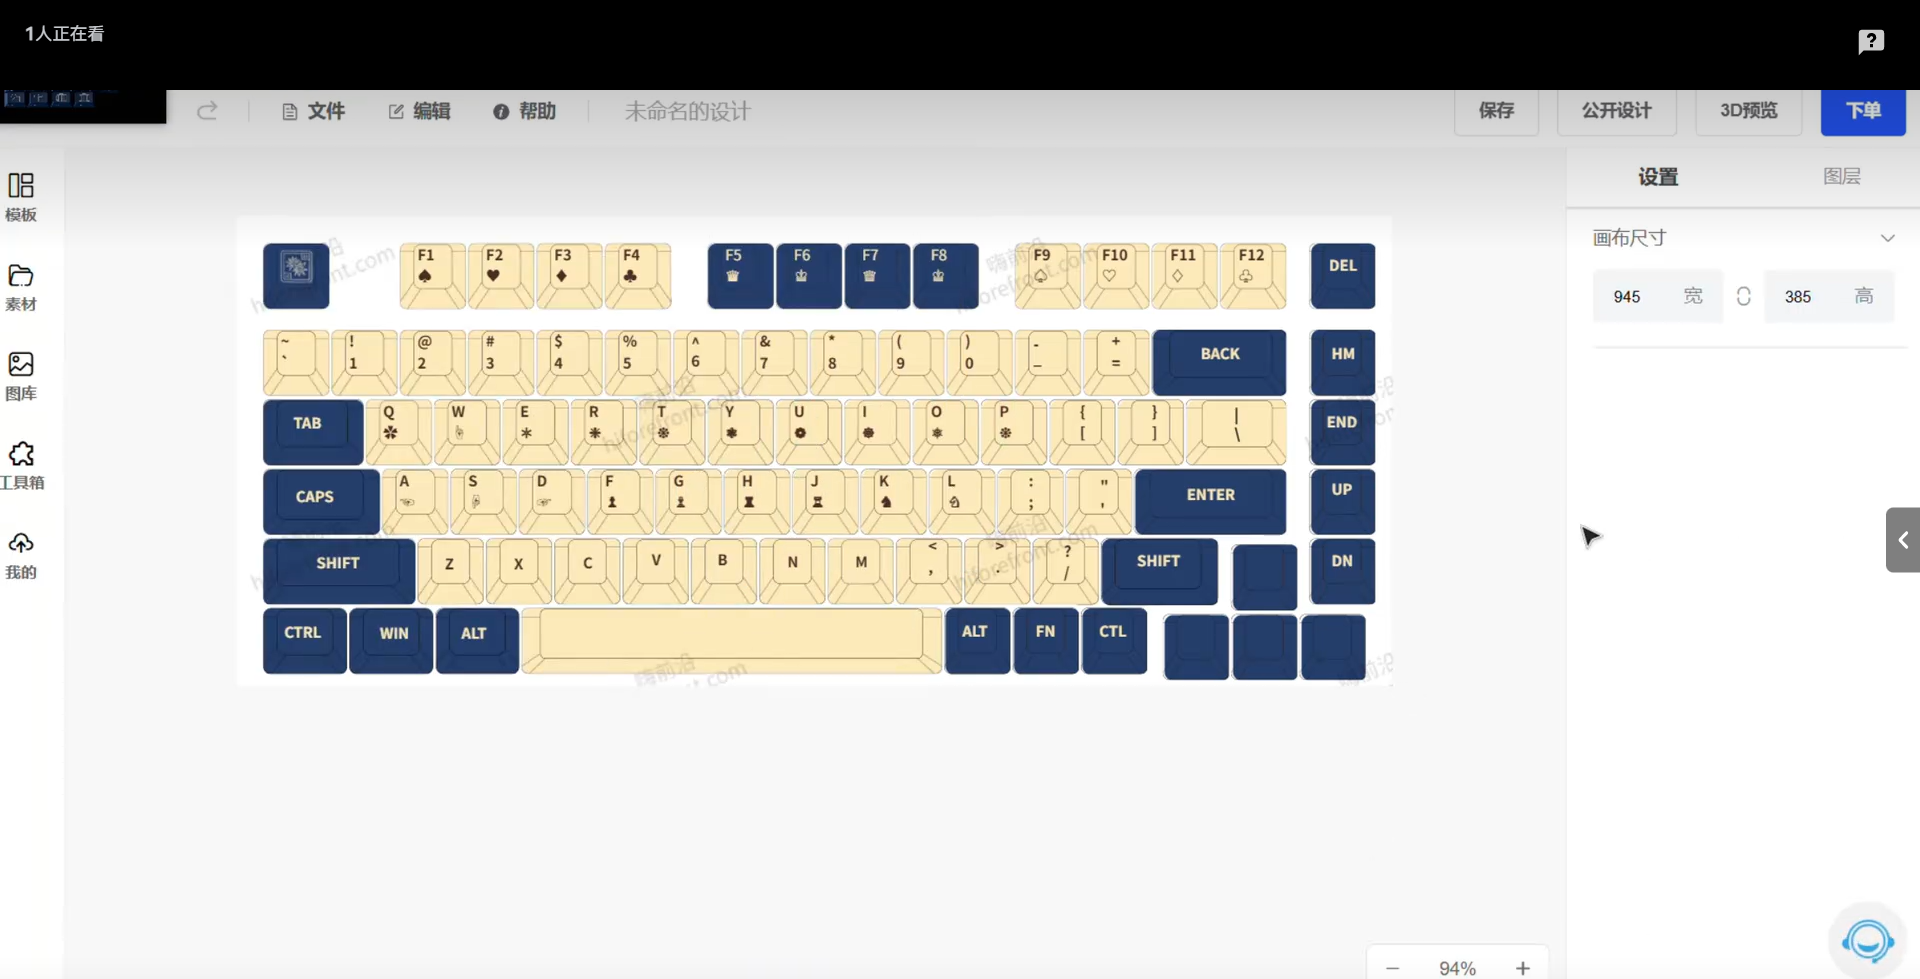Viewport: 1920px width, 979px height.
Task: Open the 素材 (materials) panel
Action: [x=20, y=286]
